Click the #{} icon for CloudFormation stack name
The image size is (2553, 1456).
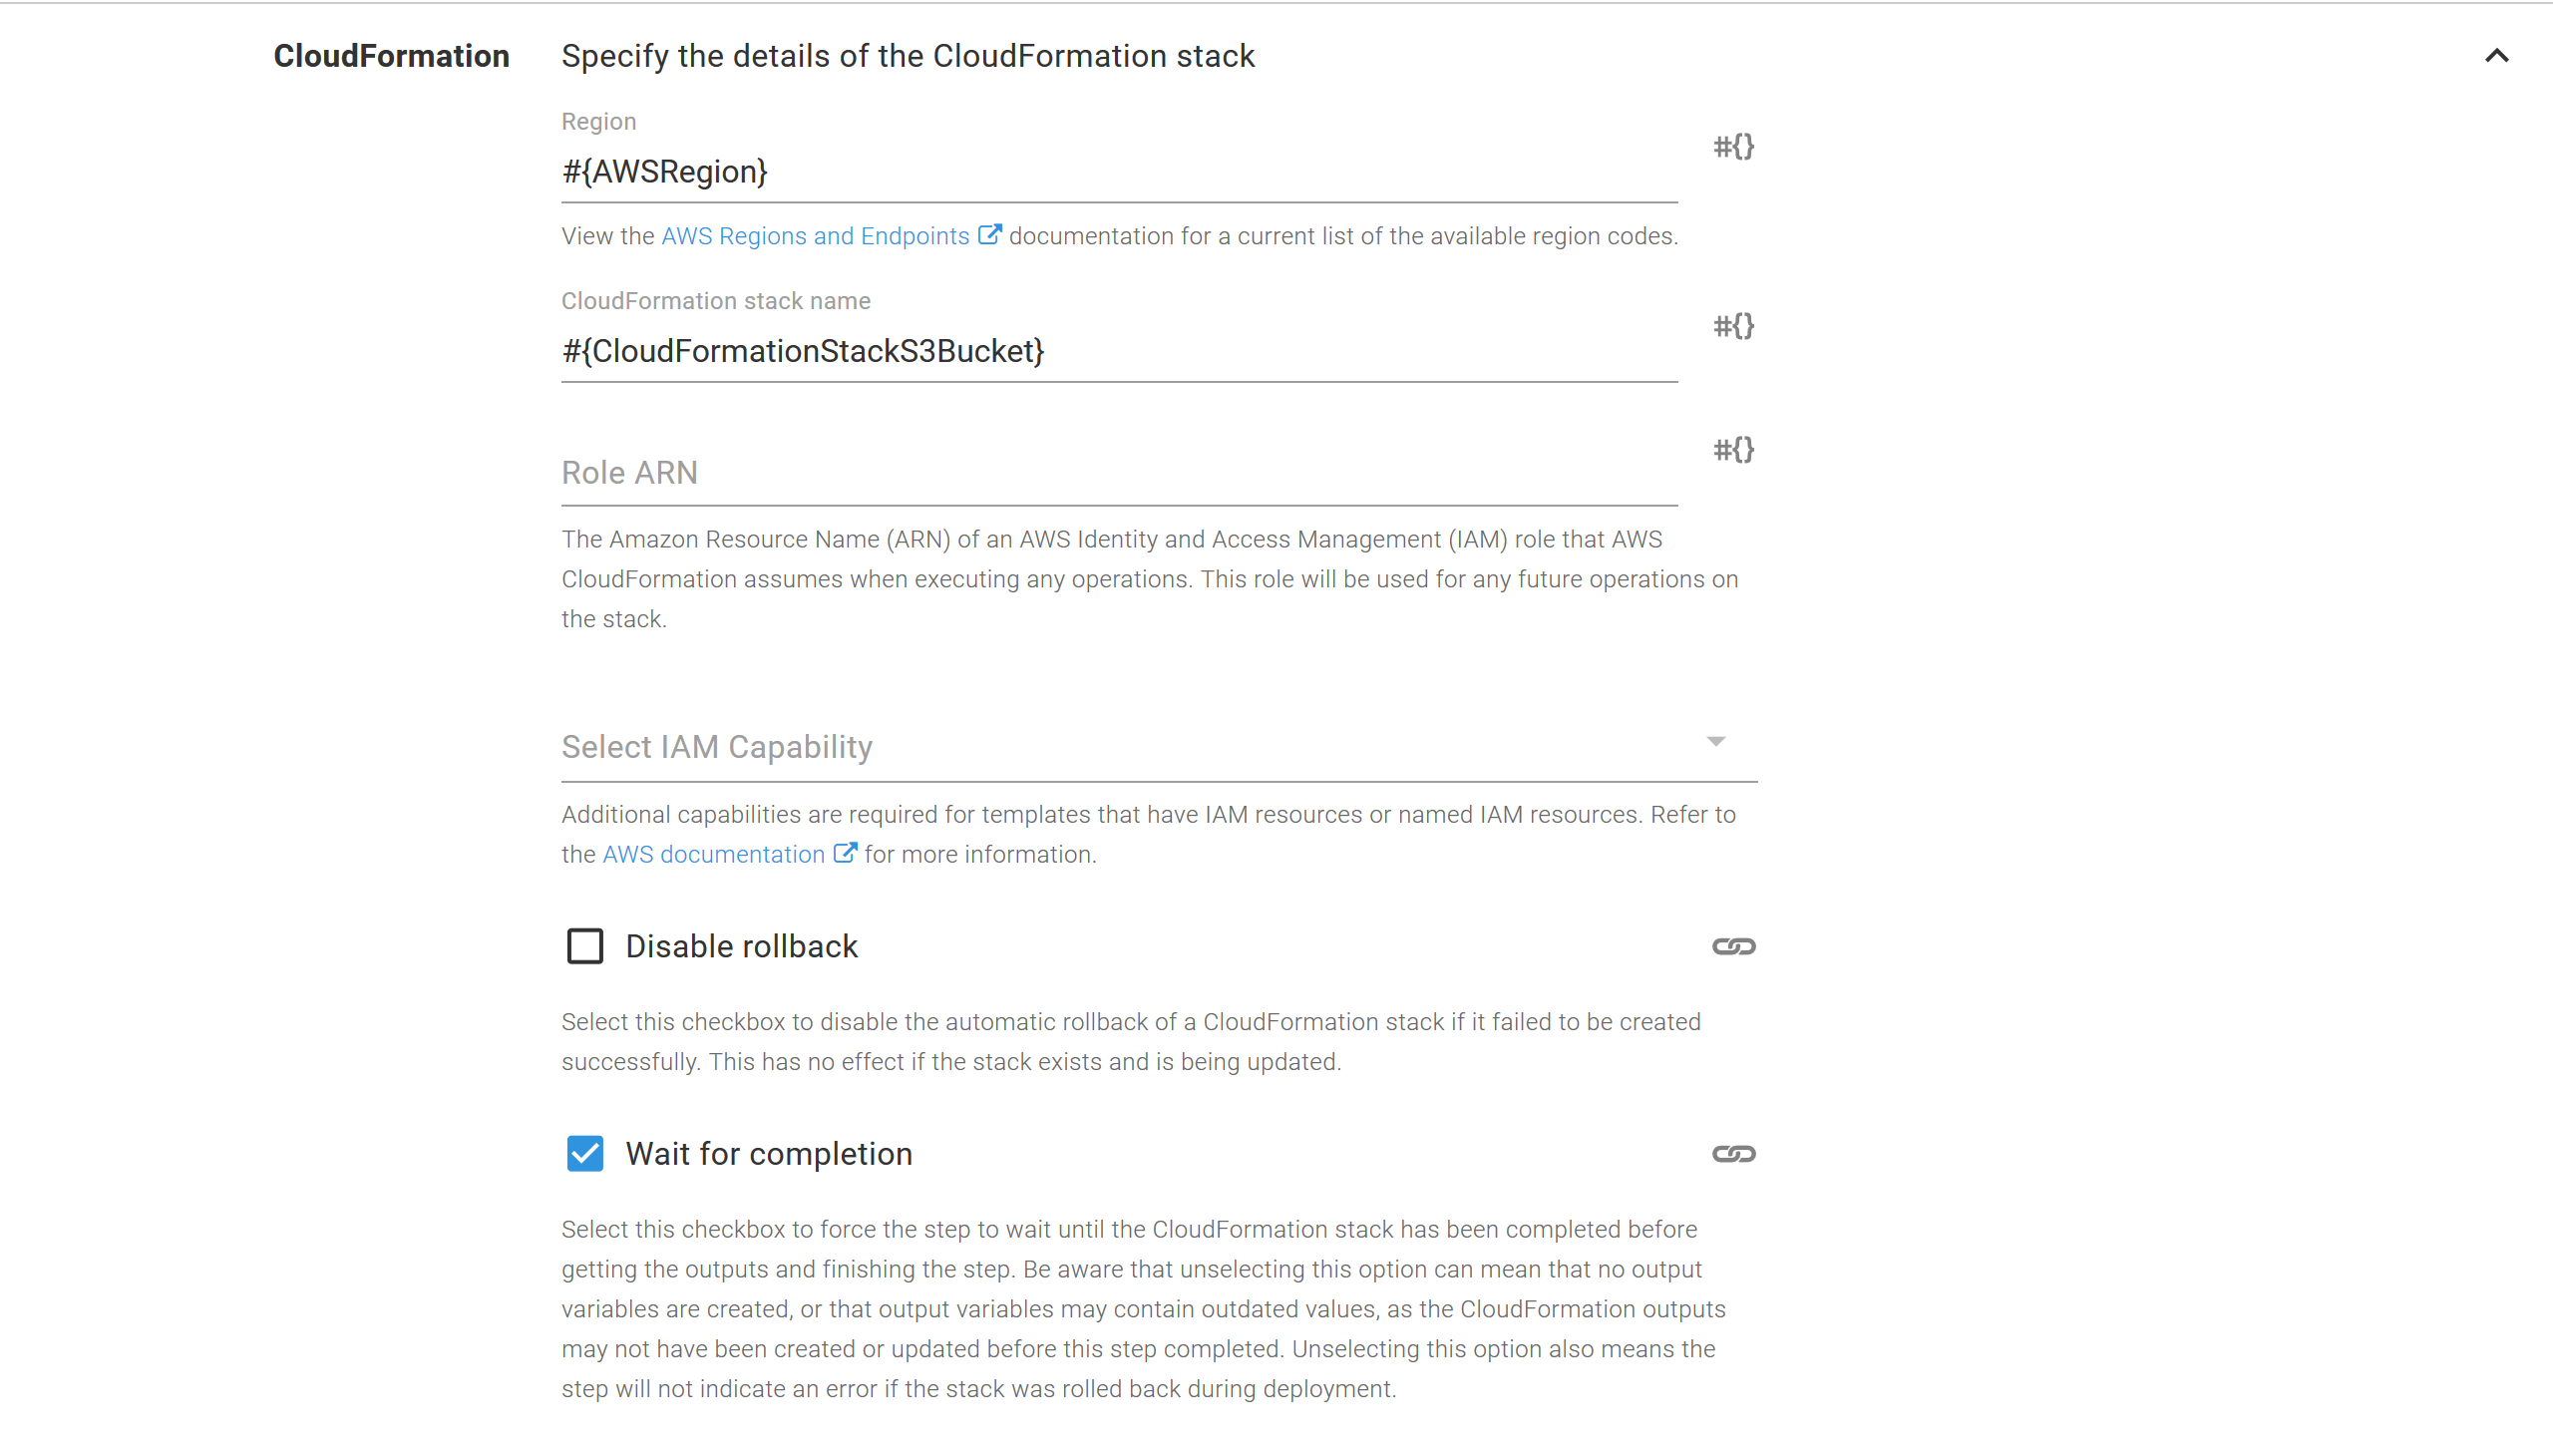click(x=1733, y=326)
